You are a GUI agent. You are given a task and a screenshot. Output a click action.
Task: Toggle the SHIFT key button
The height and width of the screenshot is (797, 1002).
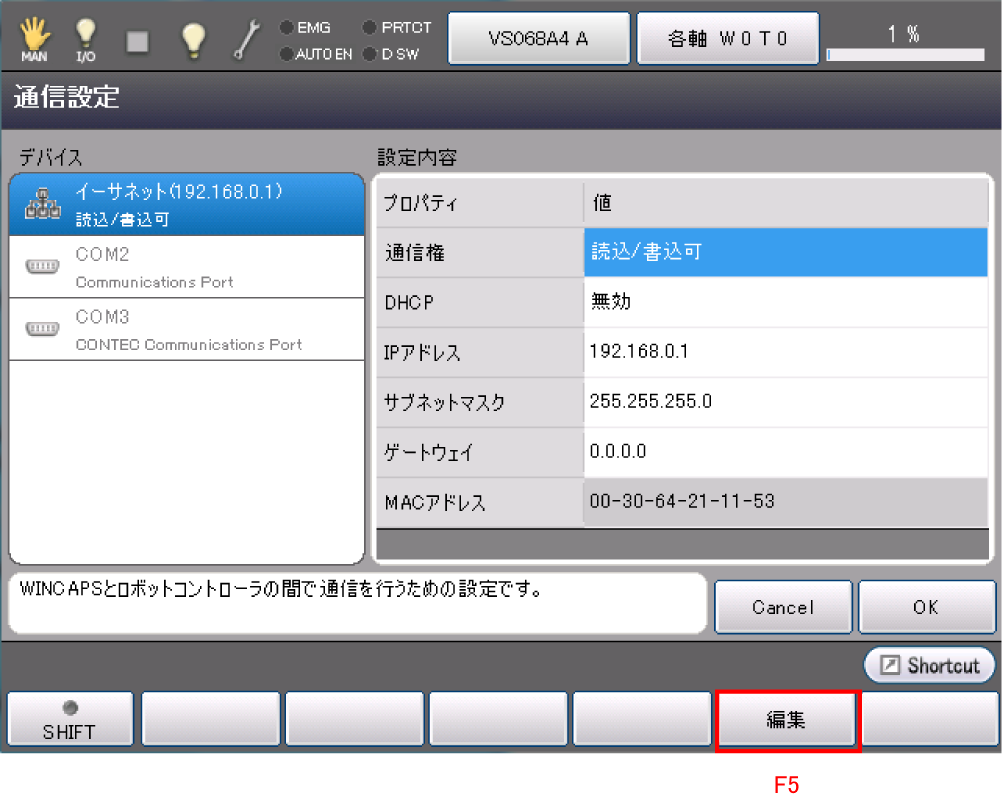(x=69, y=719)
